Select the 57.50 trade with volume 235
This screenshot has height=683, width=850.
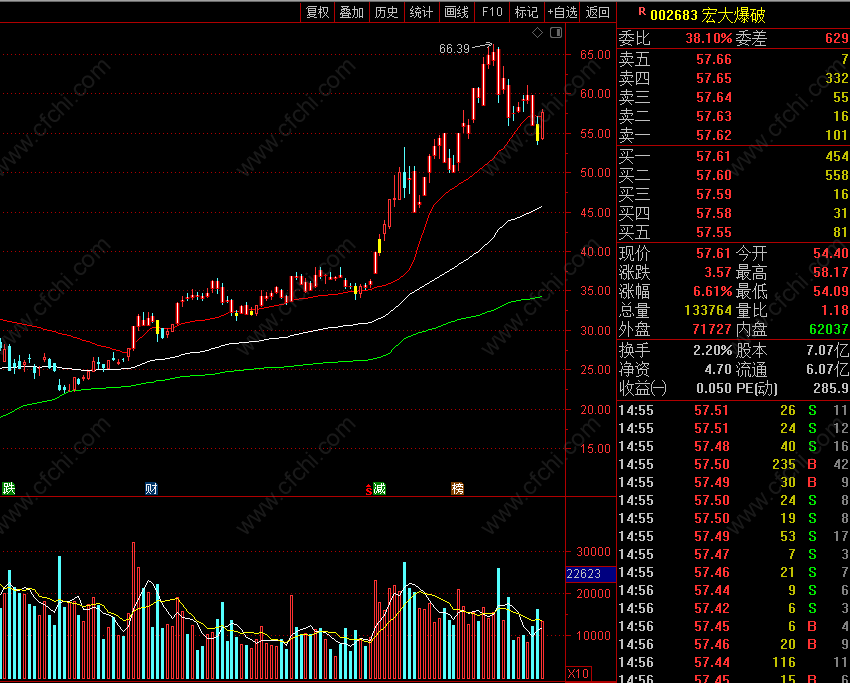tap(733, 465)
